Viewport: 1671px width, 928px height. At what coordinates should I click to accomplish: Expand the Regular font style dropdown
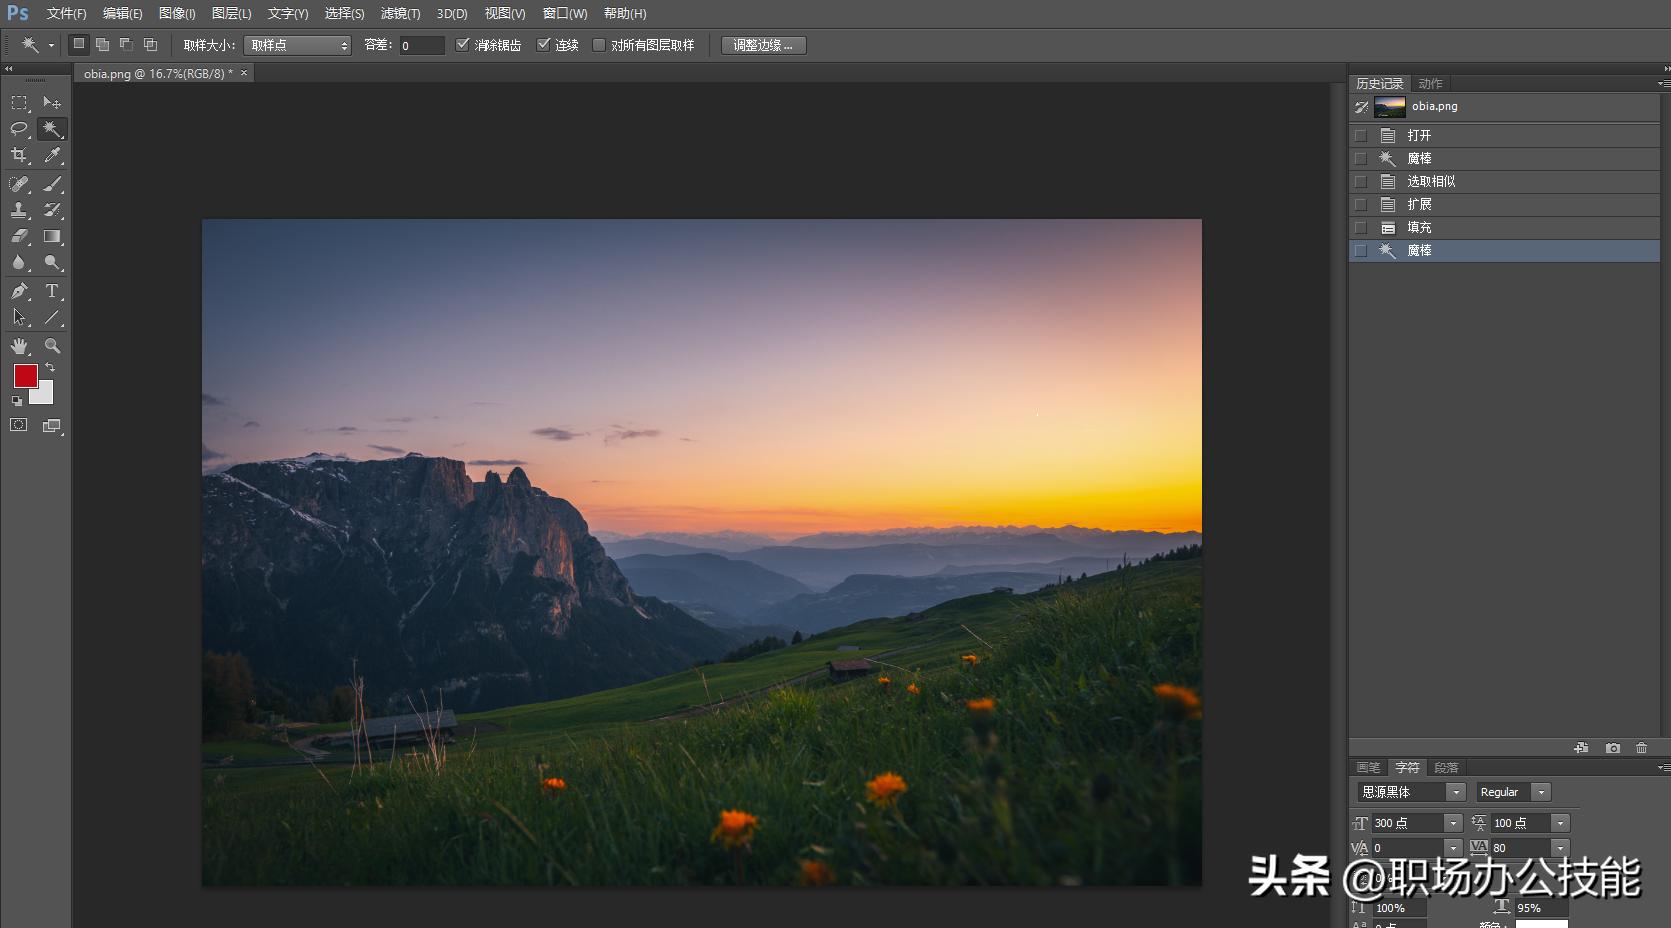pos(1512,792)
